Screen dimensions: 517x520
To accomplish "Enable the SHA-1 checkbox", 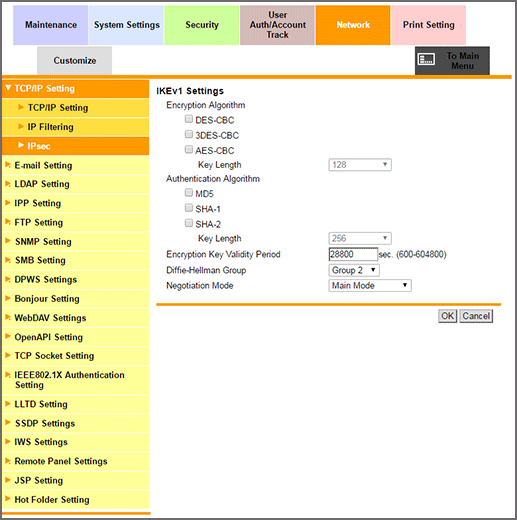I will click(189, 208).
